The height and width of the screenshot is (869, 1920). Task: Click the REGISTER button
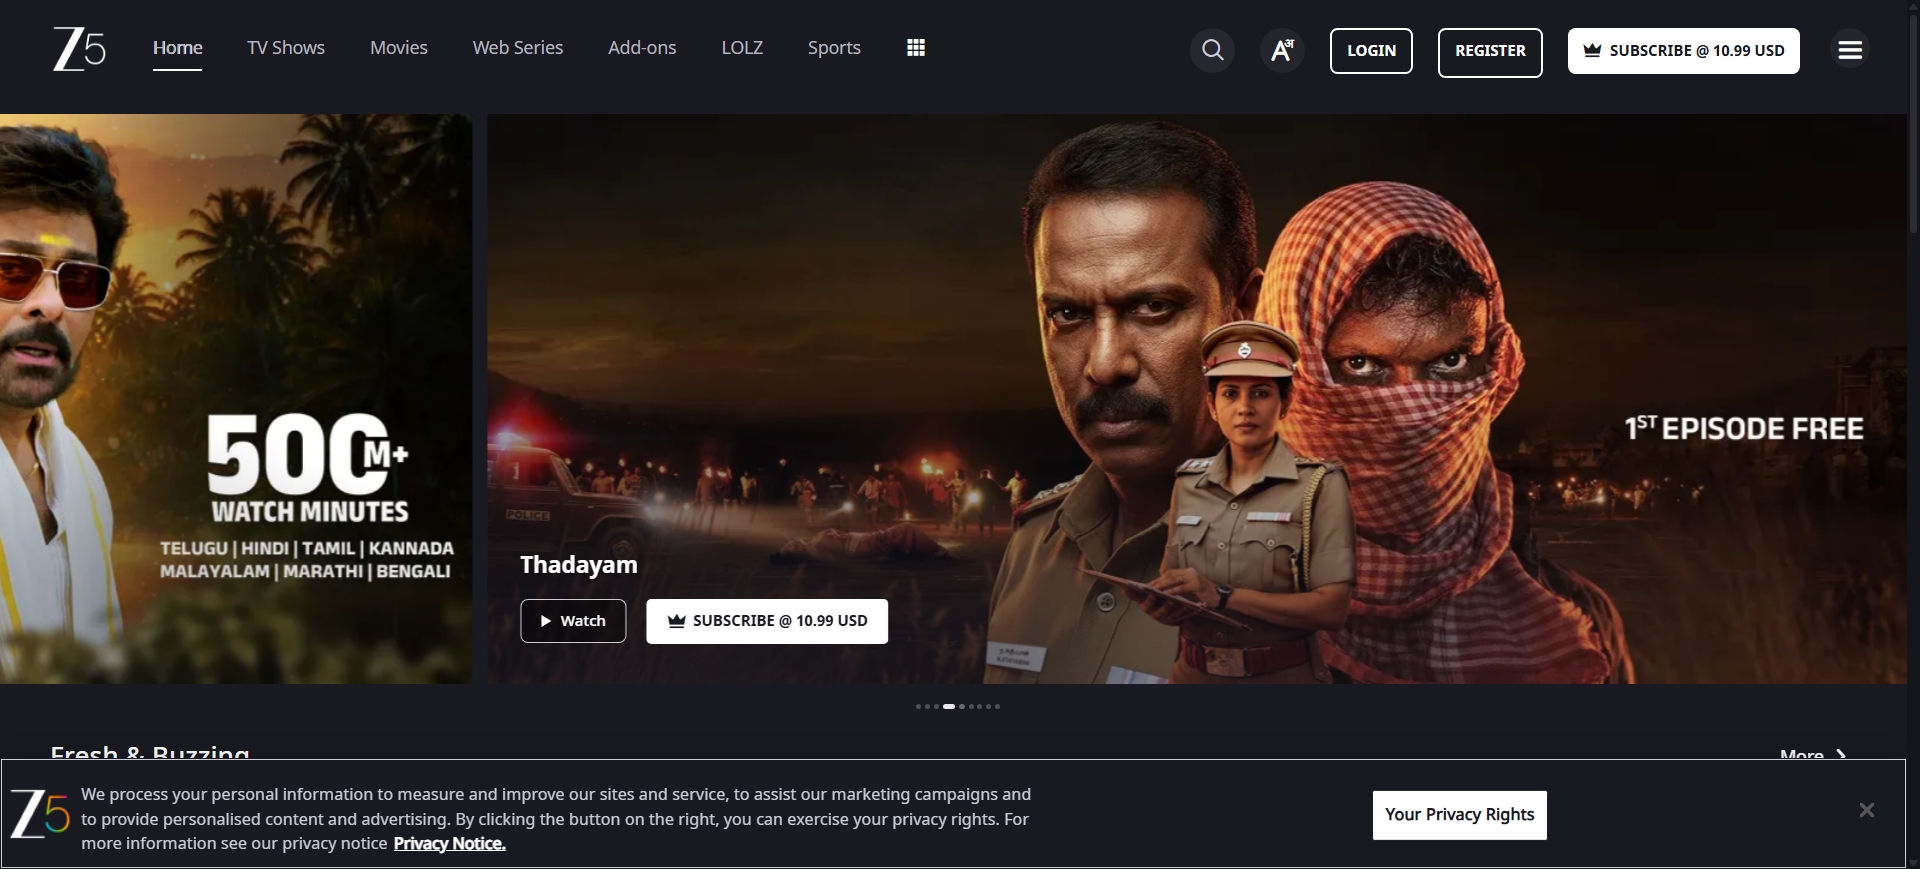[x=1490, y=52]
